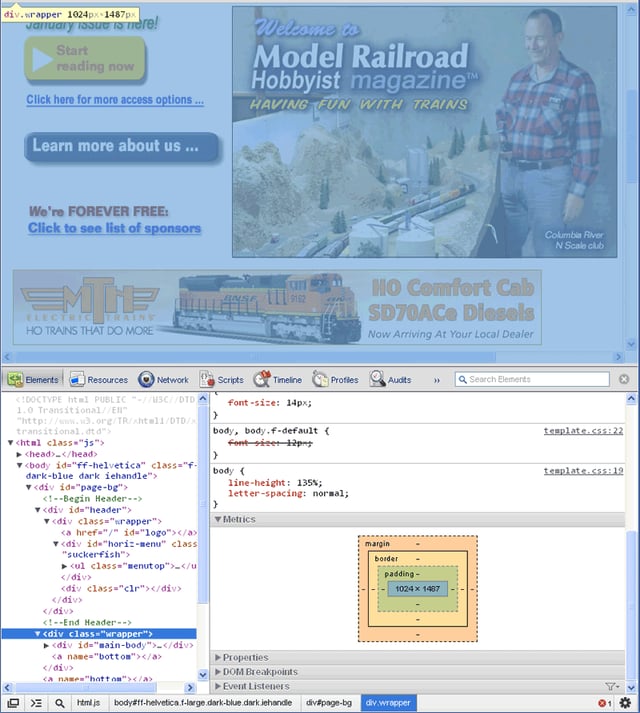Select the End Header comment node
The image size is (640, 713).
point(87,623)
